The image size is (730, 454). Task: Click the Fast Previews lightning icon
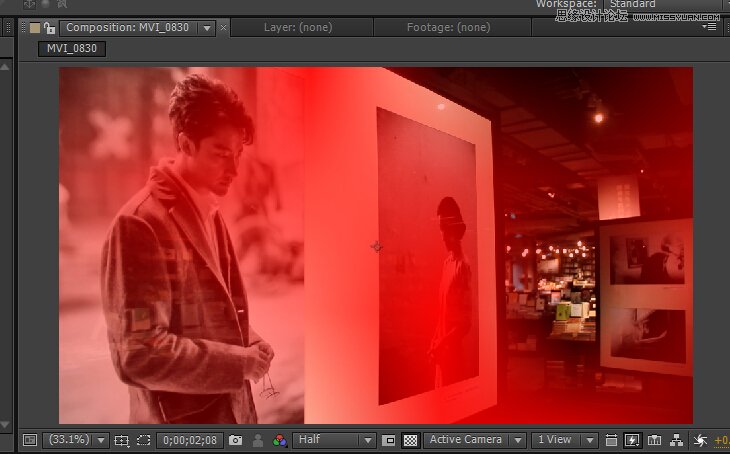[632, 440]
